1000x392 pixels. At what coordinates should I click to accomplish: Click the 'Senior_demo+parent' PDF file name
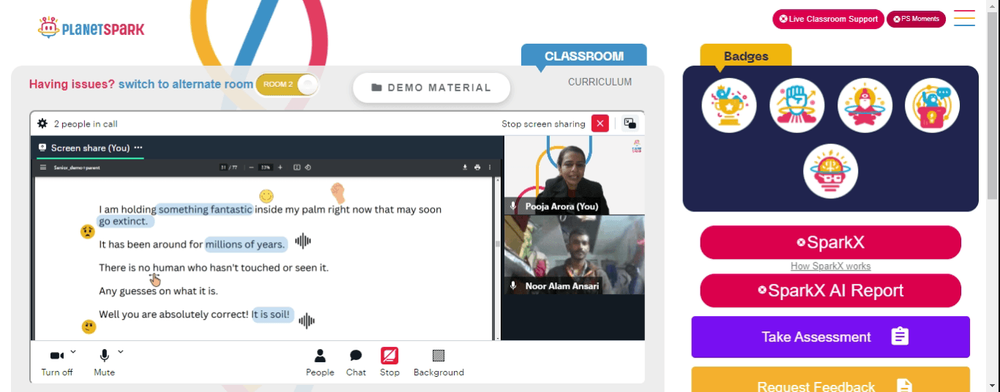point(77,168)
